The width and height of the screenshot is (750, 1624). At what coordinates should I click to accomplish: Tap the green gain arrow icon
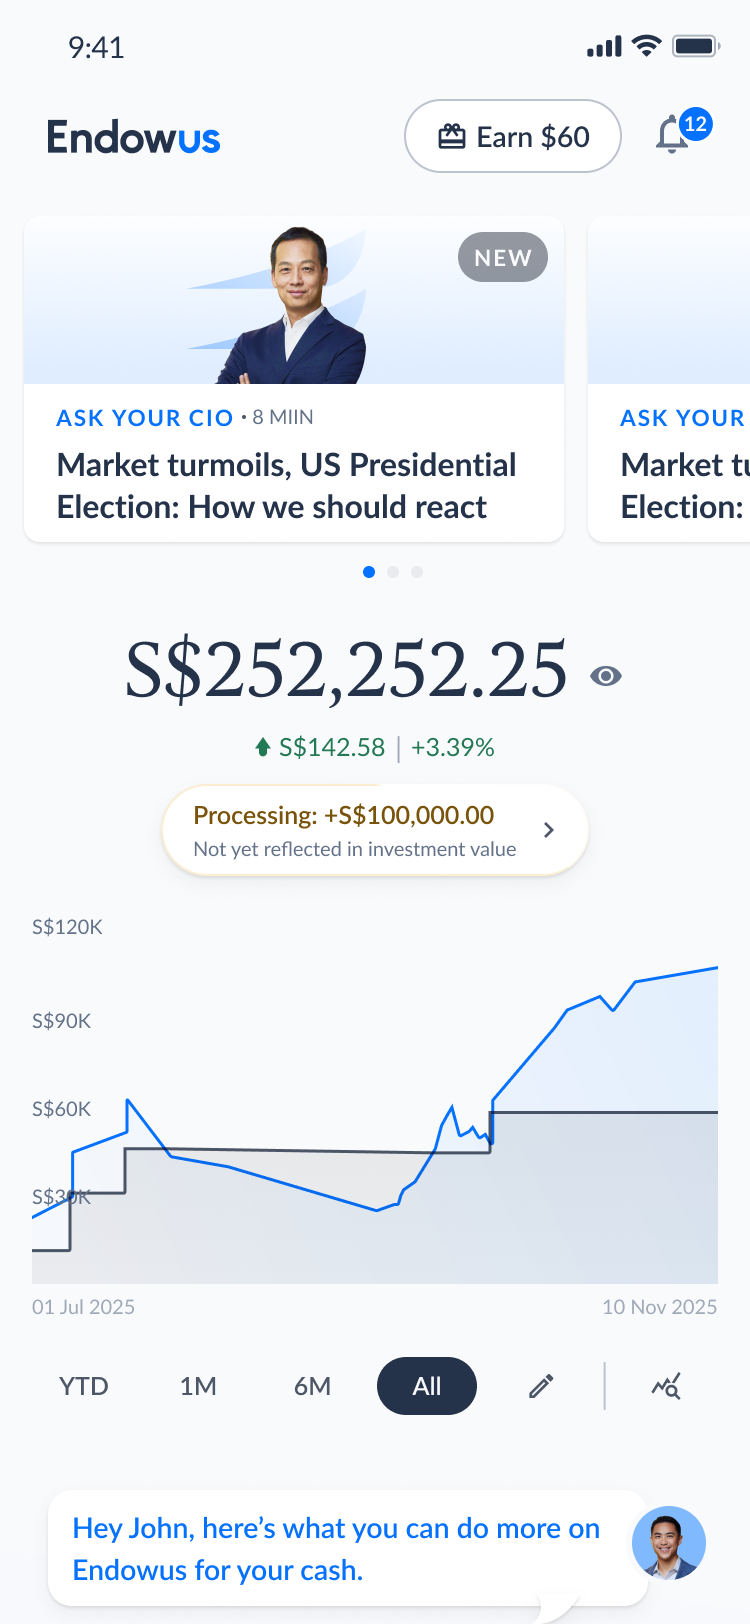263,747
